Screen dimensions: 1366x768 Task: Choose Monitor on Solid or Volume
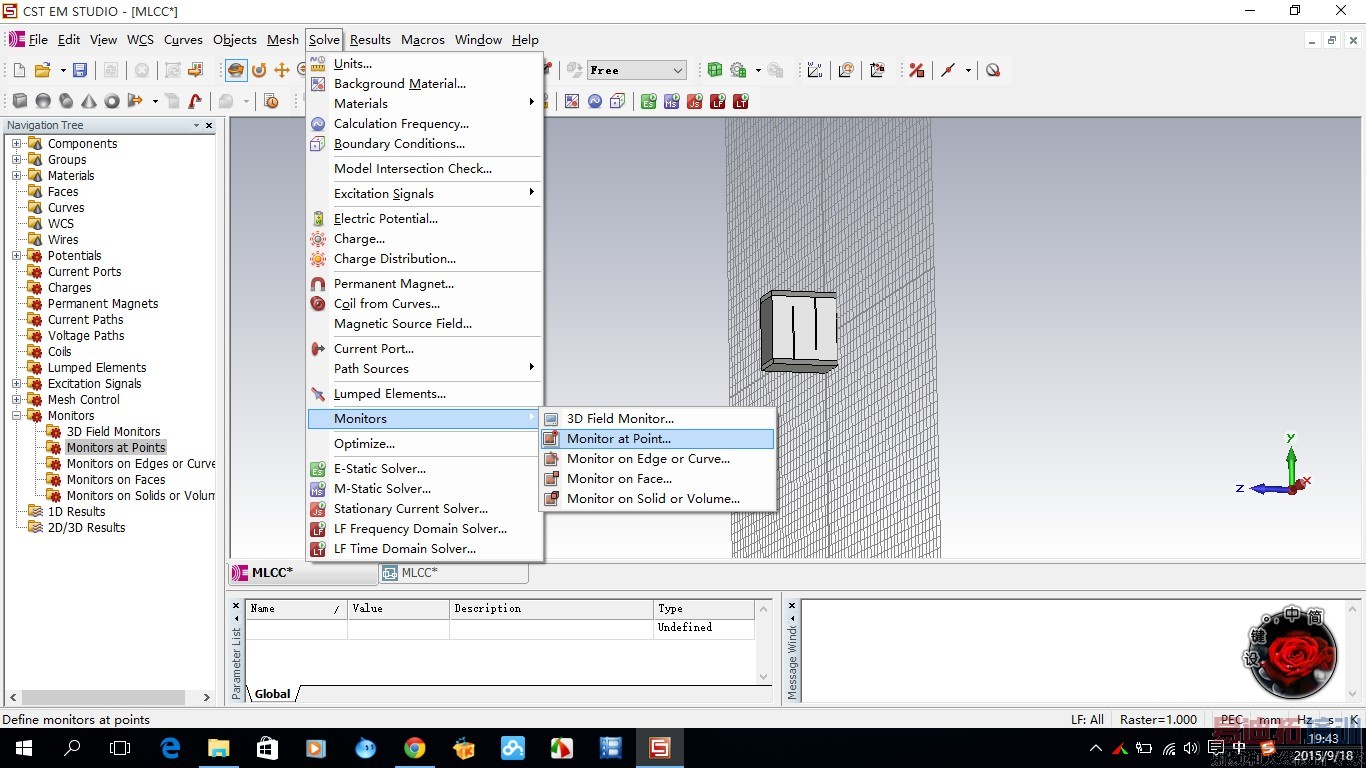point(657,498)
